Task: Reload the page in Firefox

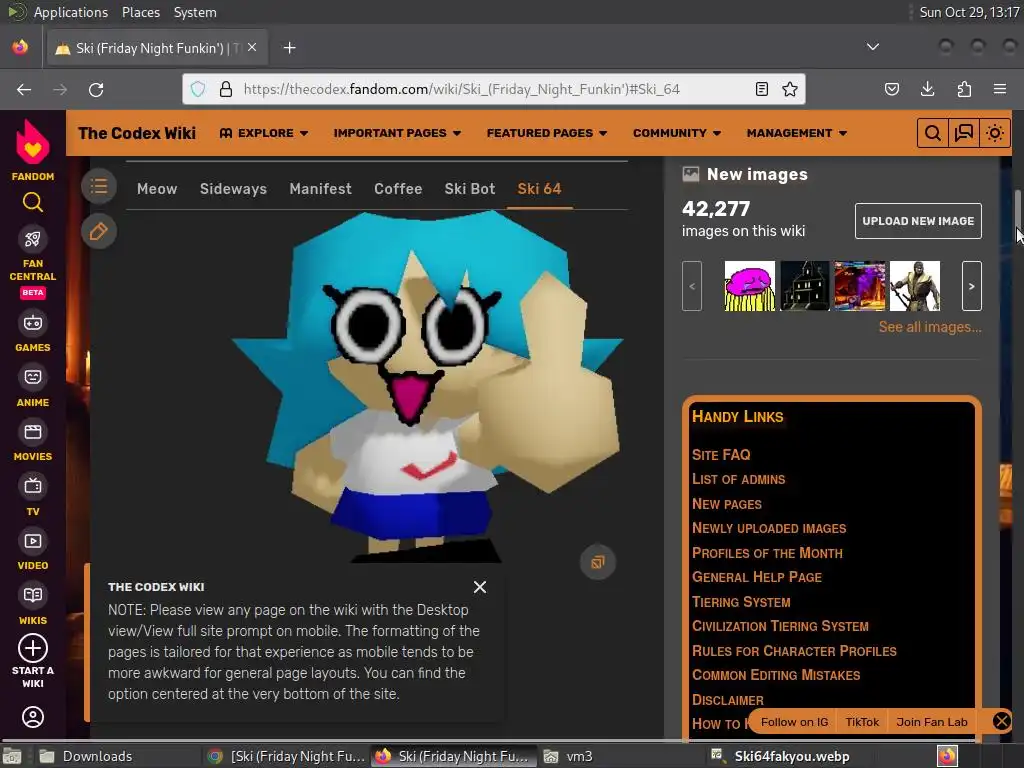Action: tap(96, 89)
